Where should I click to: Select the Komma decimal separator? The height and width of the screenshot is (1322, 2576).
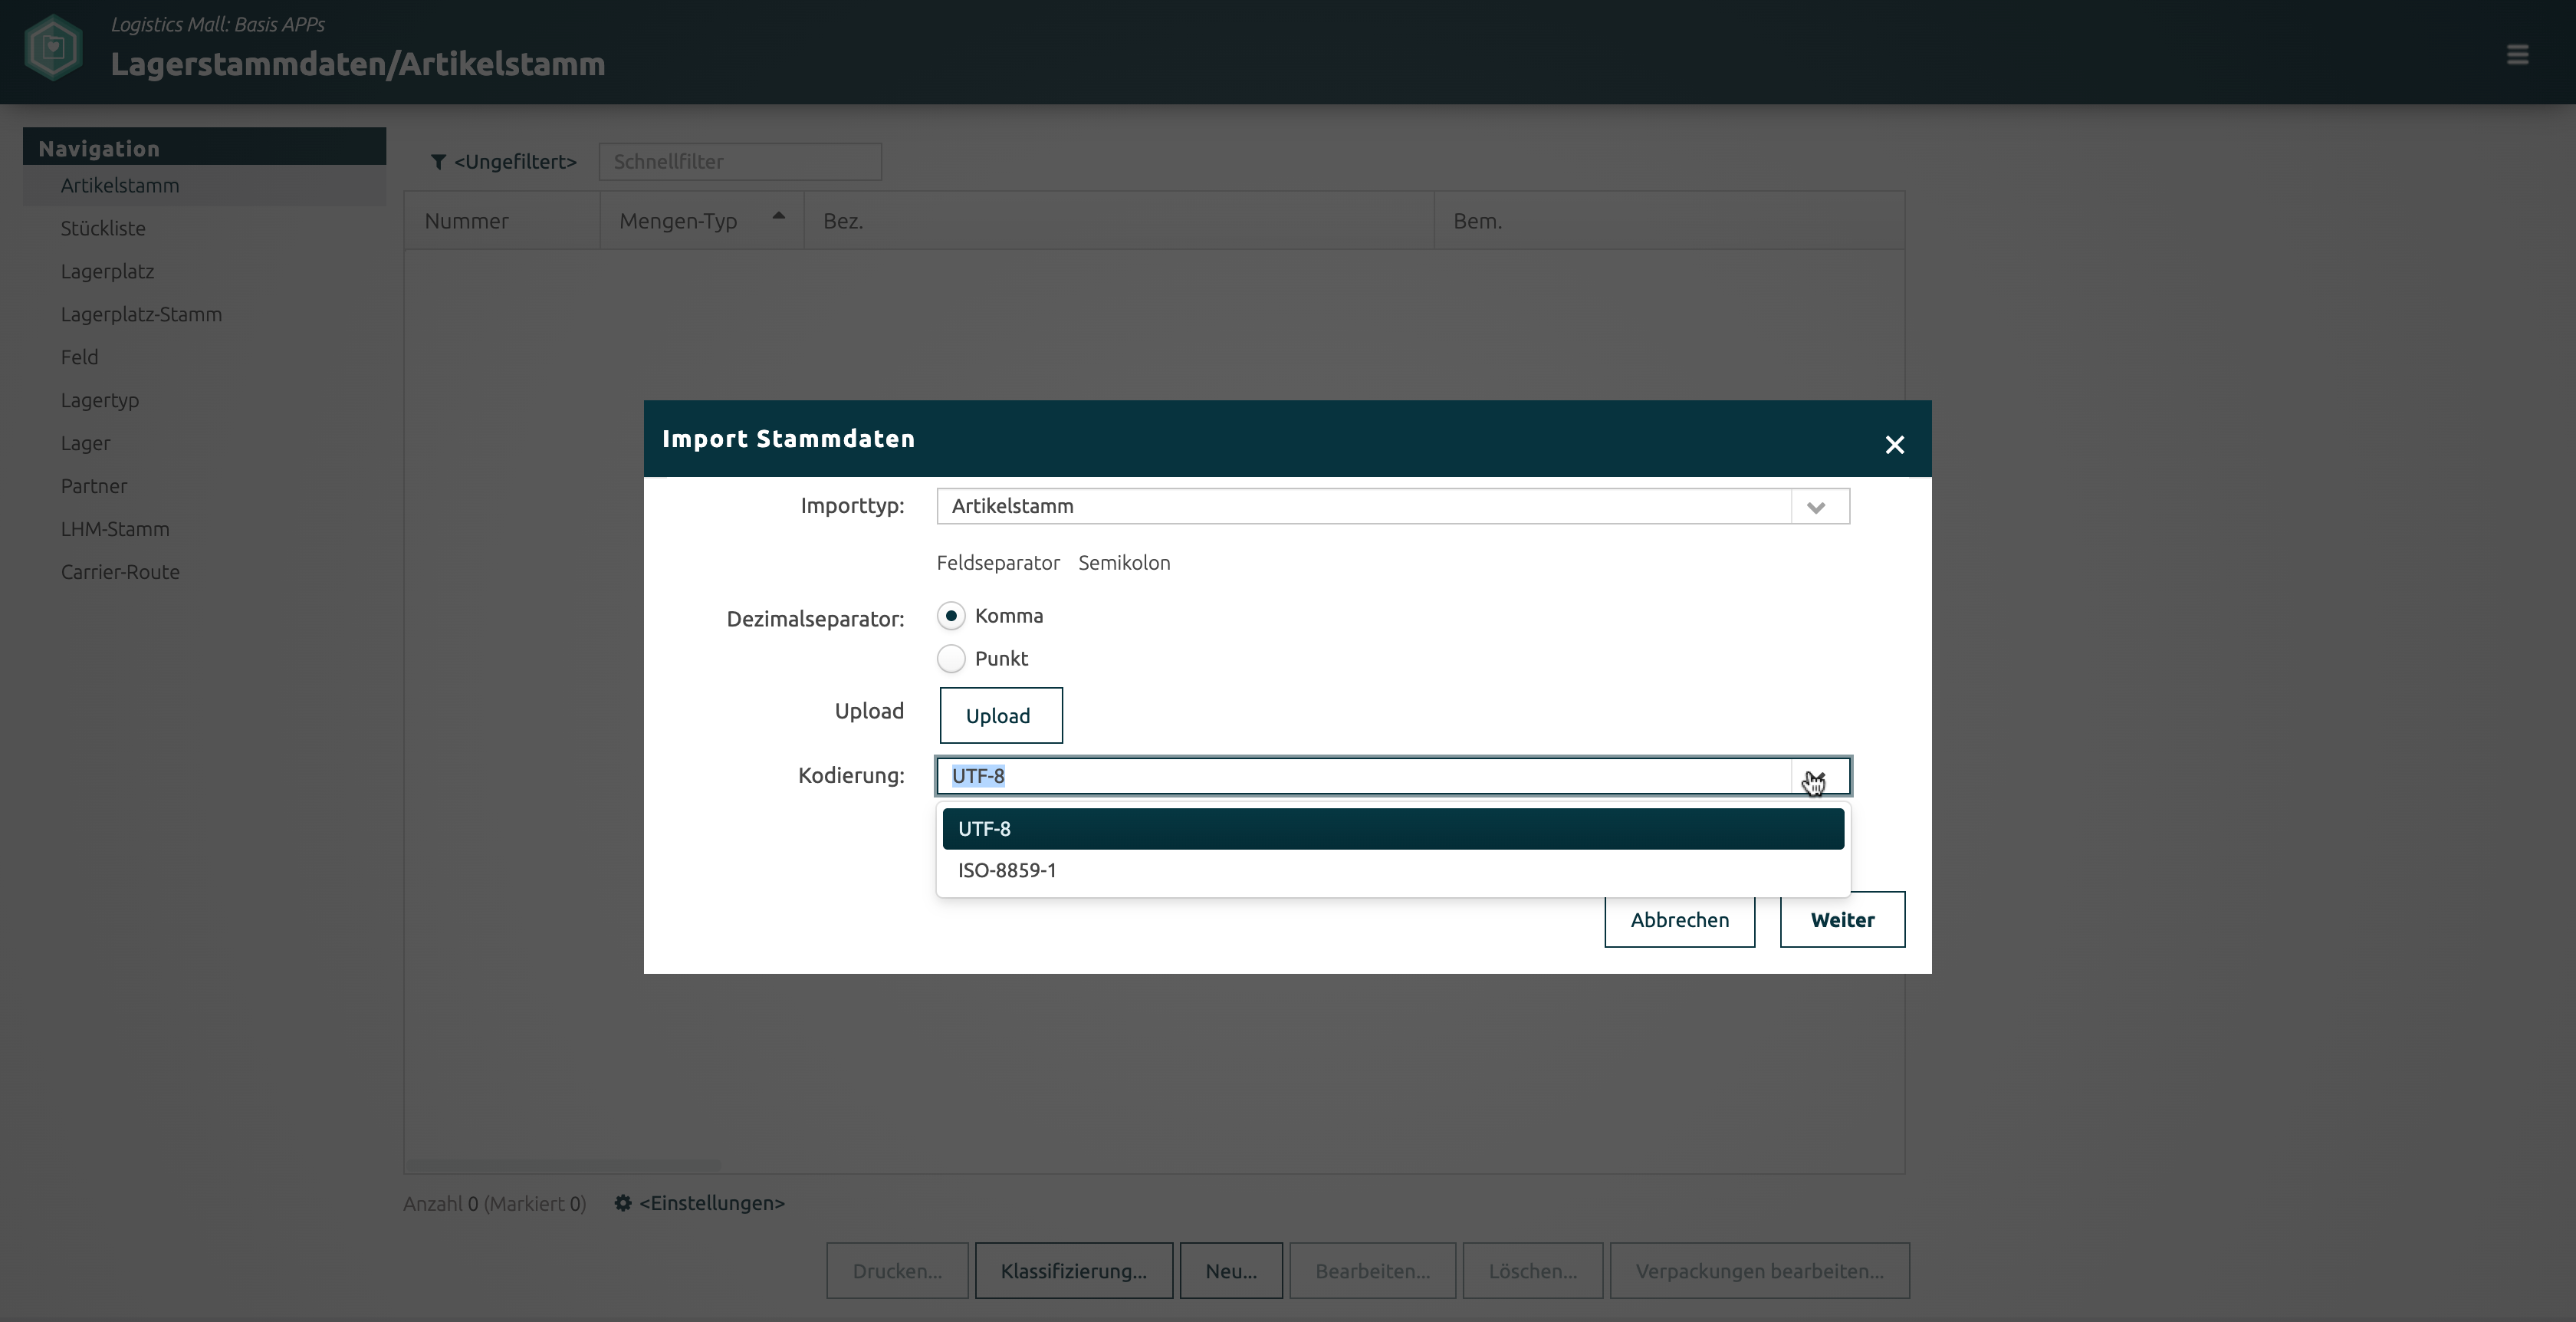point(951,616)
